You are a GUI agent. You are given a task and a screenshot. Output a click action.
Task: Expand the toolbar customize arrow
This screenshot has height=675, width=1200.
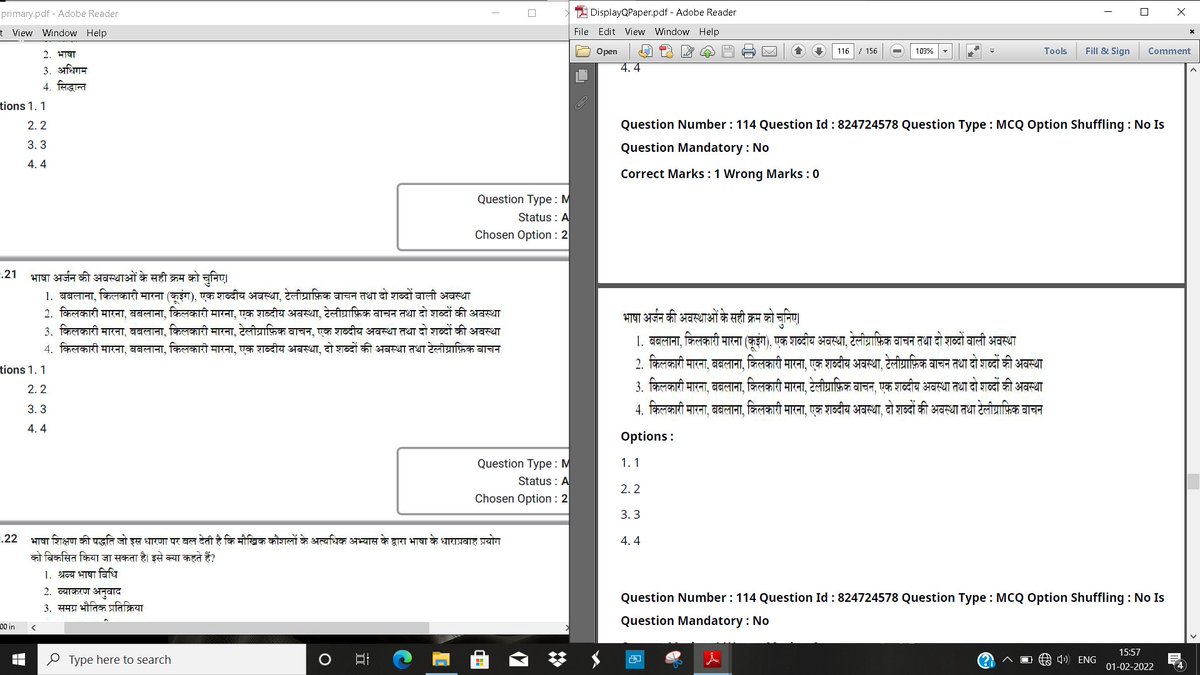pyautogui.click(x=992, y=51)
